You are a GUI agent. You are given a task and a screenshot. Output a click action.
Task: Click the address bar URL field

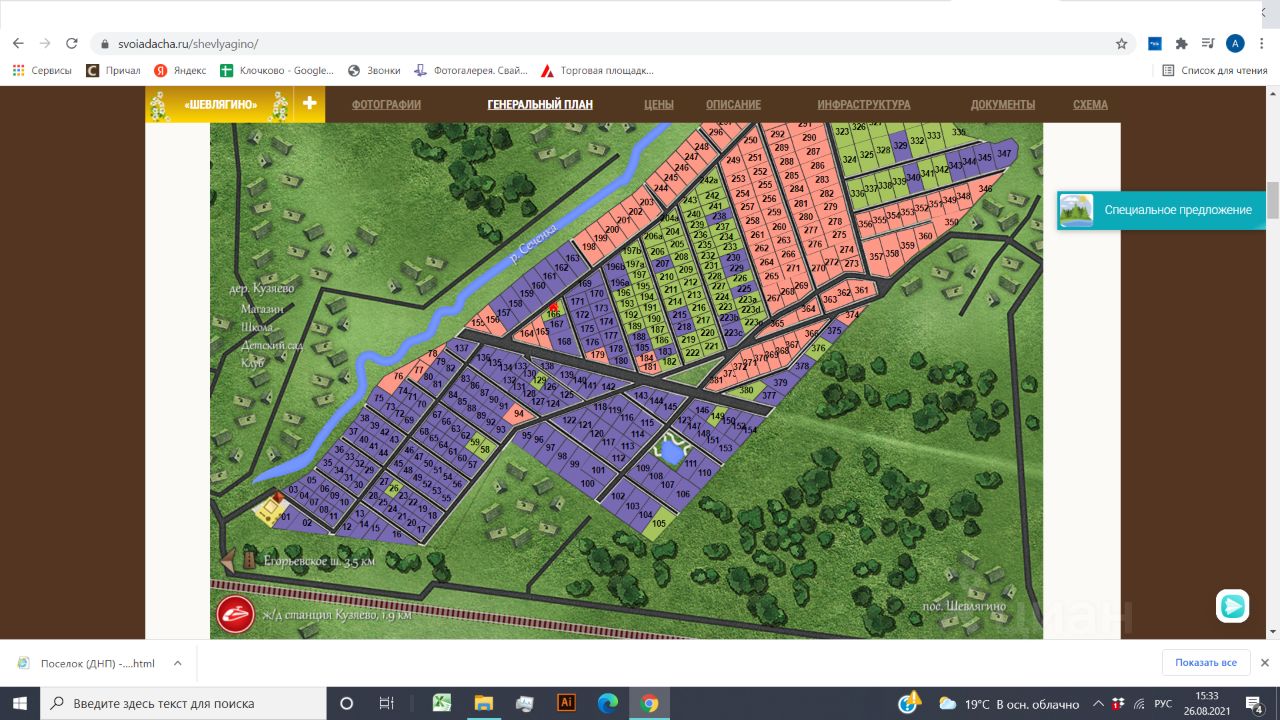tap(600, 44)
